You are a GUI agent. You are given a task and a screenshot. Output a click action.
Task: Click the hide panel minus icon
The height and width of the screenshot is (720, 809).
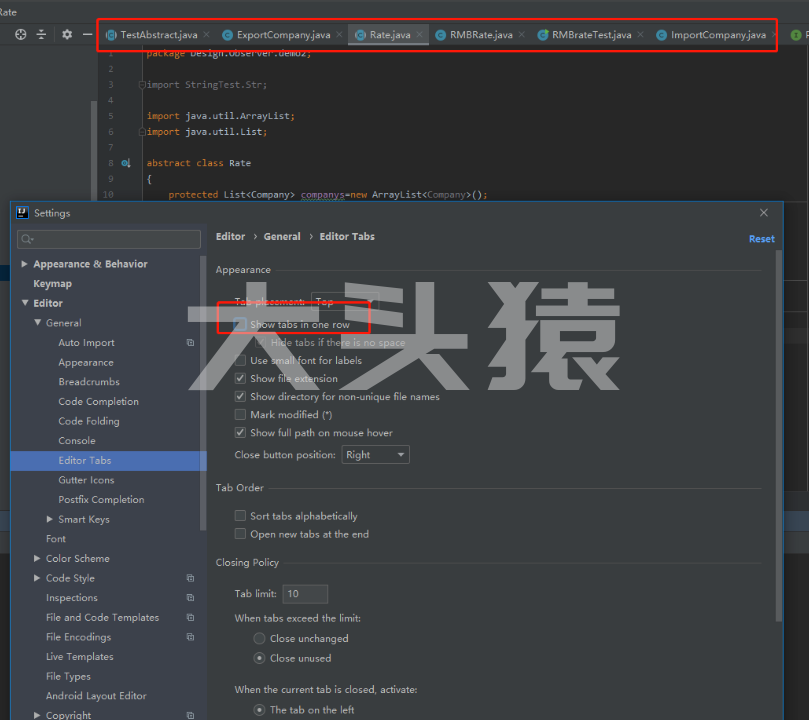coord(87,34)
